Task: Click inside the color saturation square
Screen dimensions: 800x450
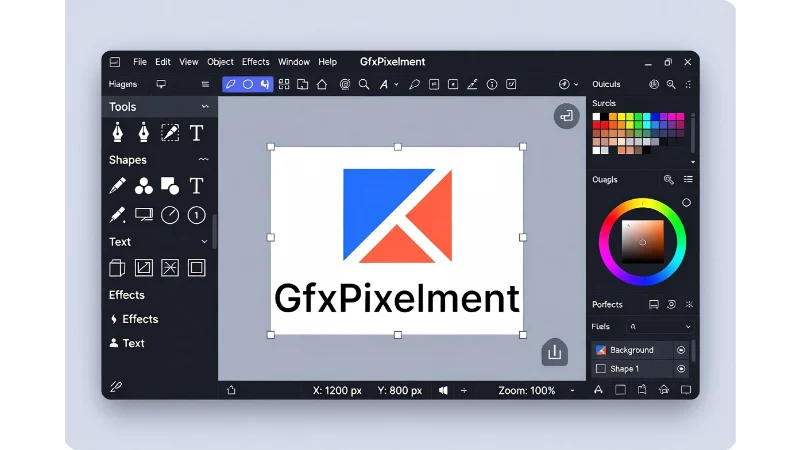Action: tap(643, 242)
